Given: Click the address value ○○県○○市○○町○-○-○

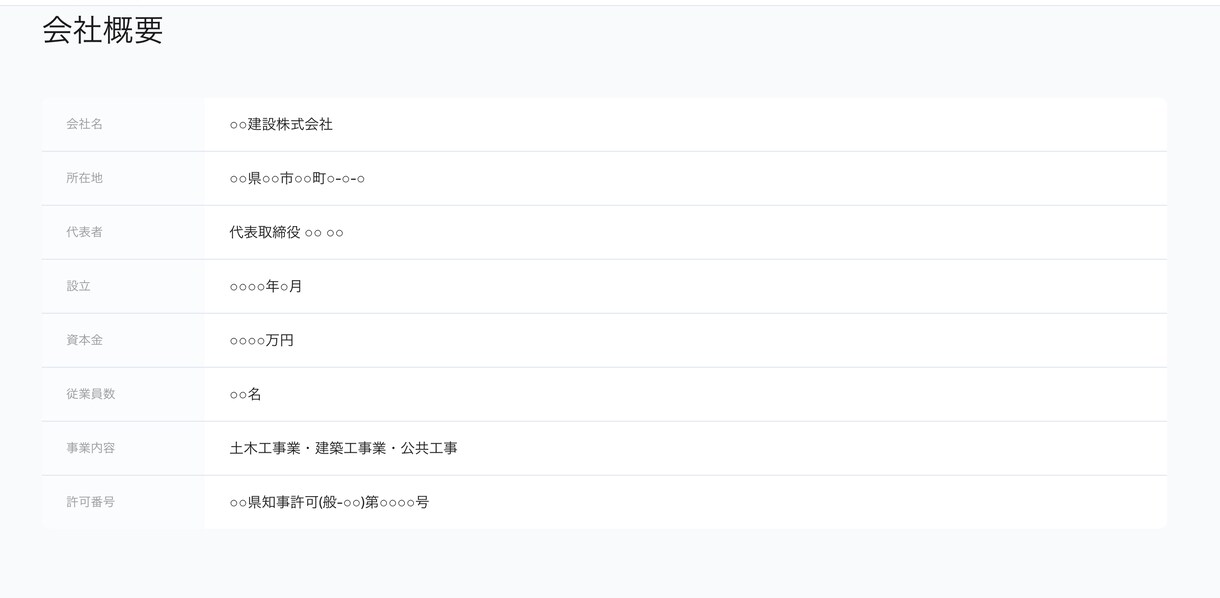Looking at the screenshot, I should 297,178.
